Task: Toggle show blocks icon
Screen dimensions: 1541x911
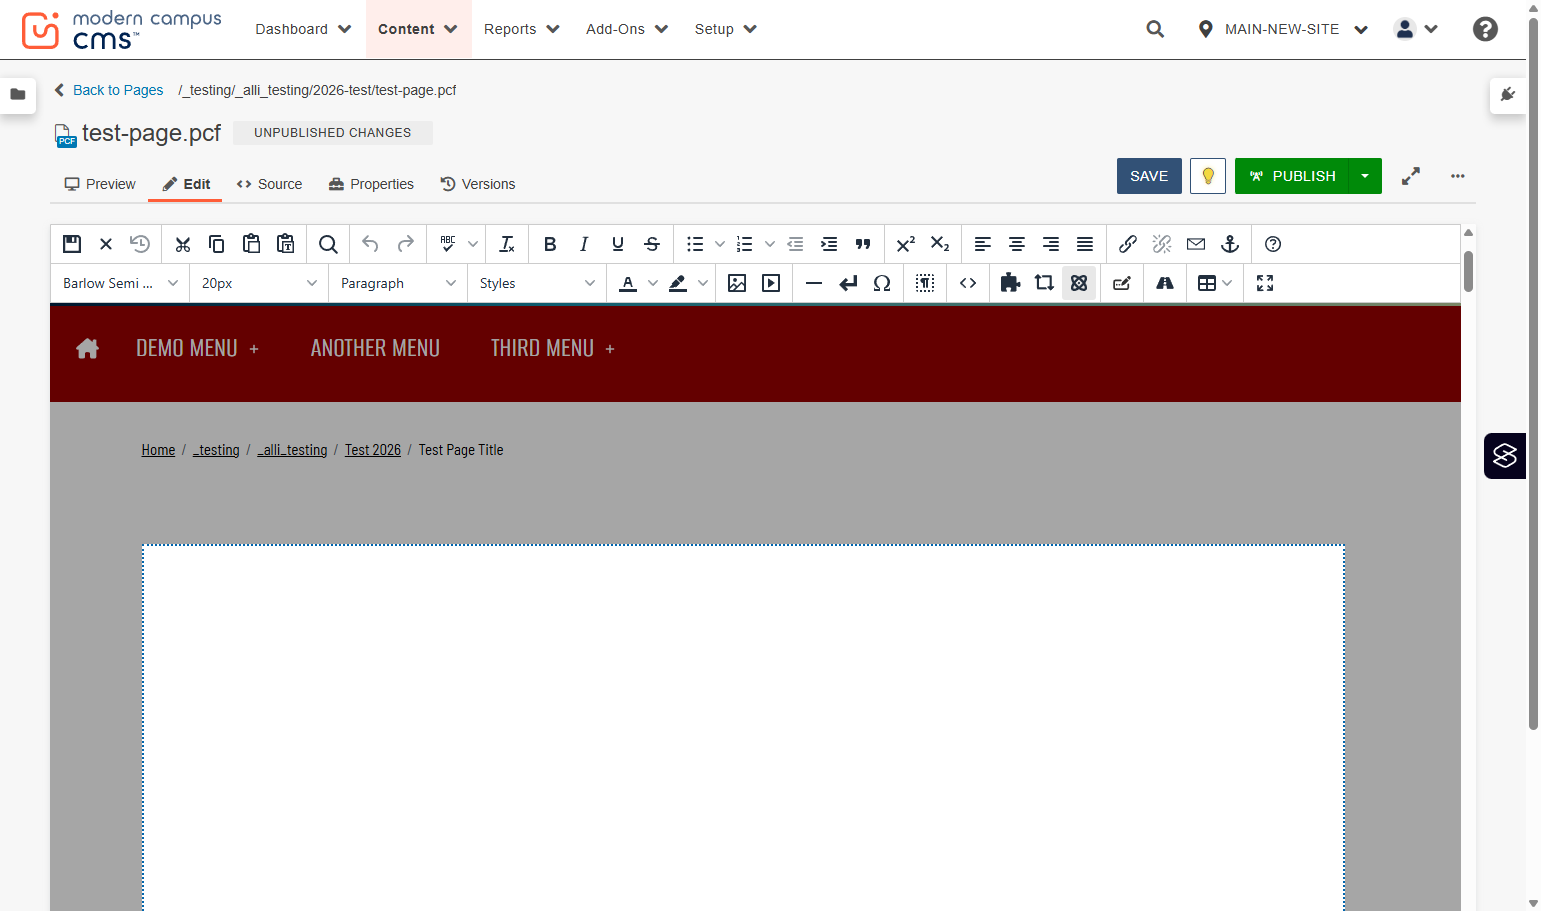Action: pyautogui.click(x=925, y=283)
